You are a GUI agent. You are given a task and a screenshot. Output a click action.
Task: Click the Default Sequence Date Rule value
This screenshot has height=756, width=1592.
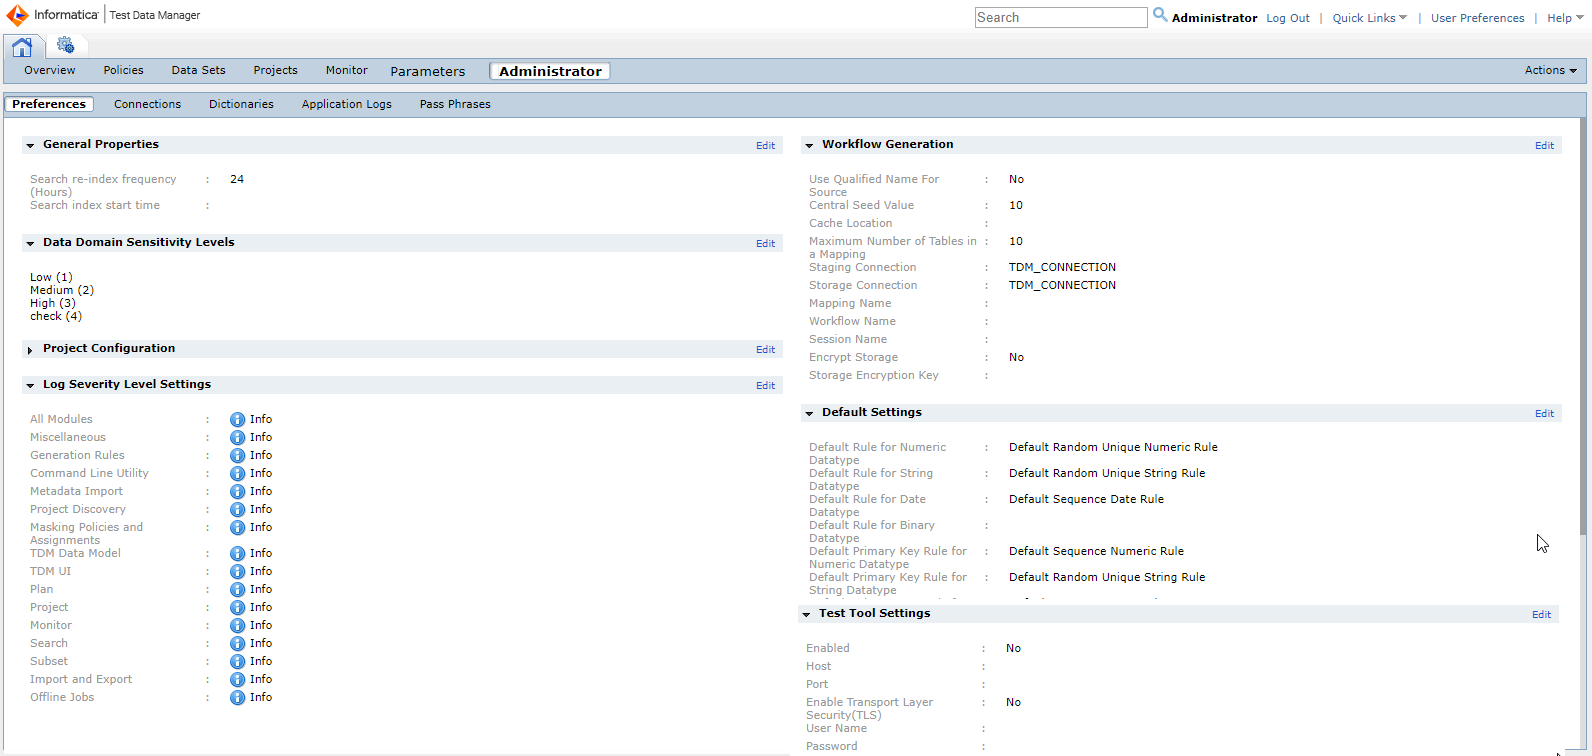click(1086, 499)
